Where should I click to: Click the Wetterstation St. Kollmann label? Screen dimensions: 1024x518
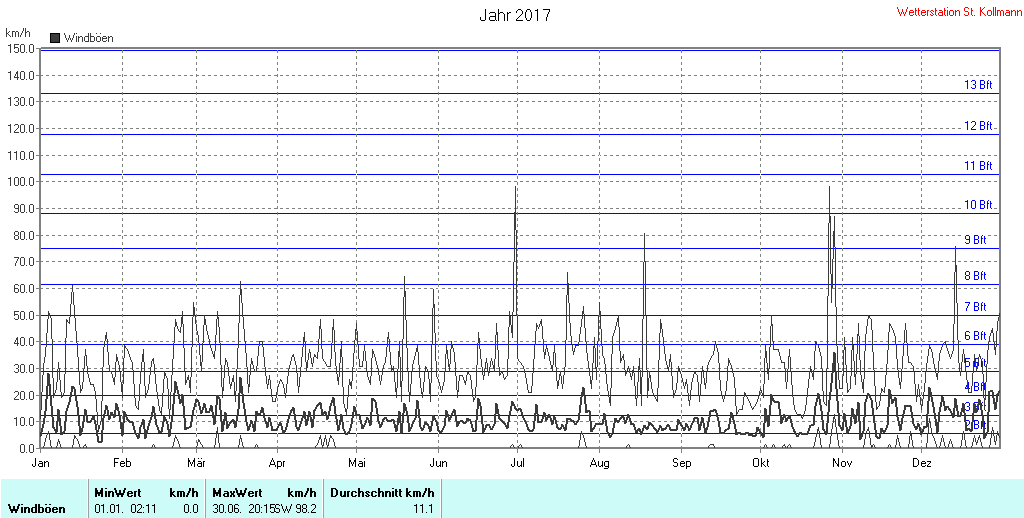pos(959,12)
